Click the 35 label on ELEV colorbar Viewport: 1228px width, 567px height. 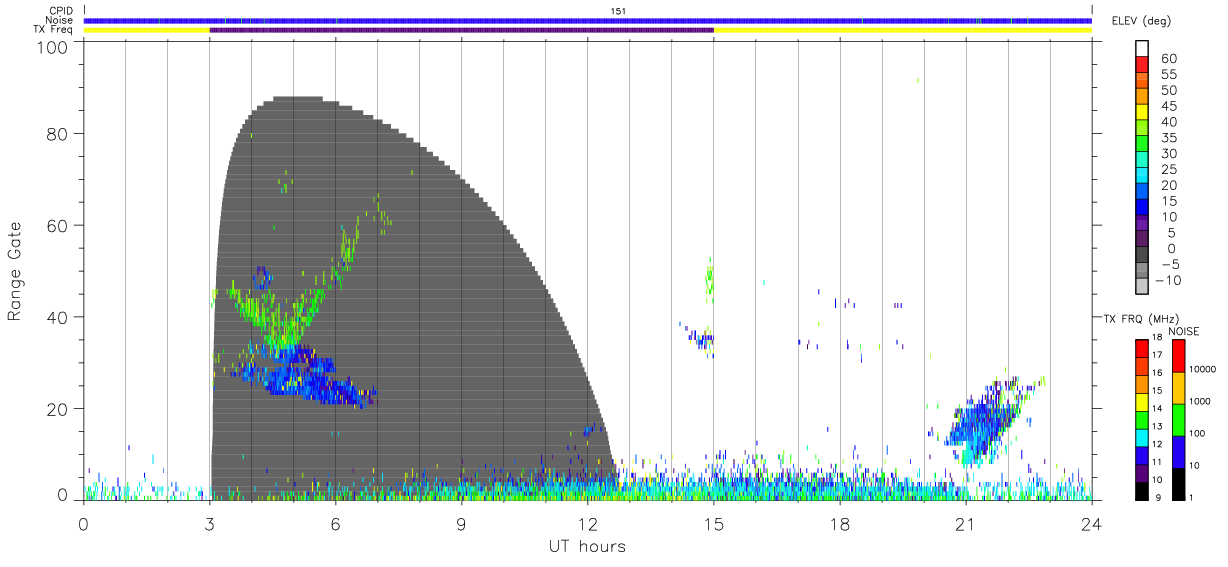pos(1169,138)
